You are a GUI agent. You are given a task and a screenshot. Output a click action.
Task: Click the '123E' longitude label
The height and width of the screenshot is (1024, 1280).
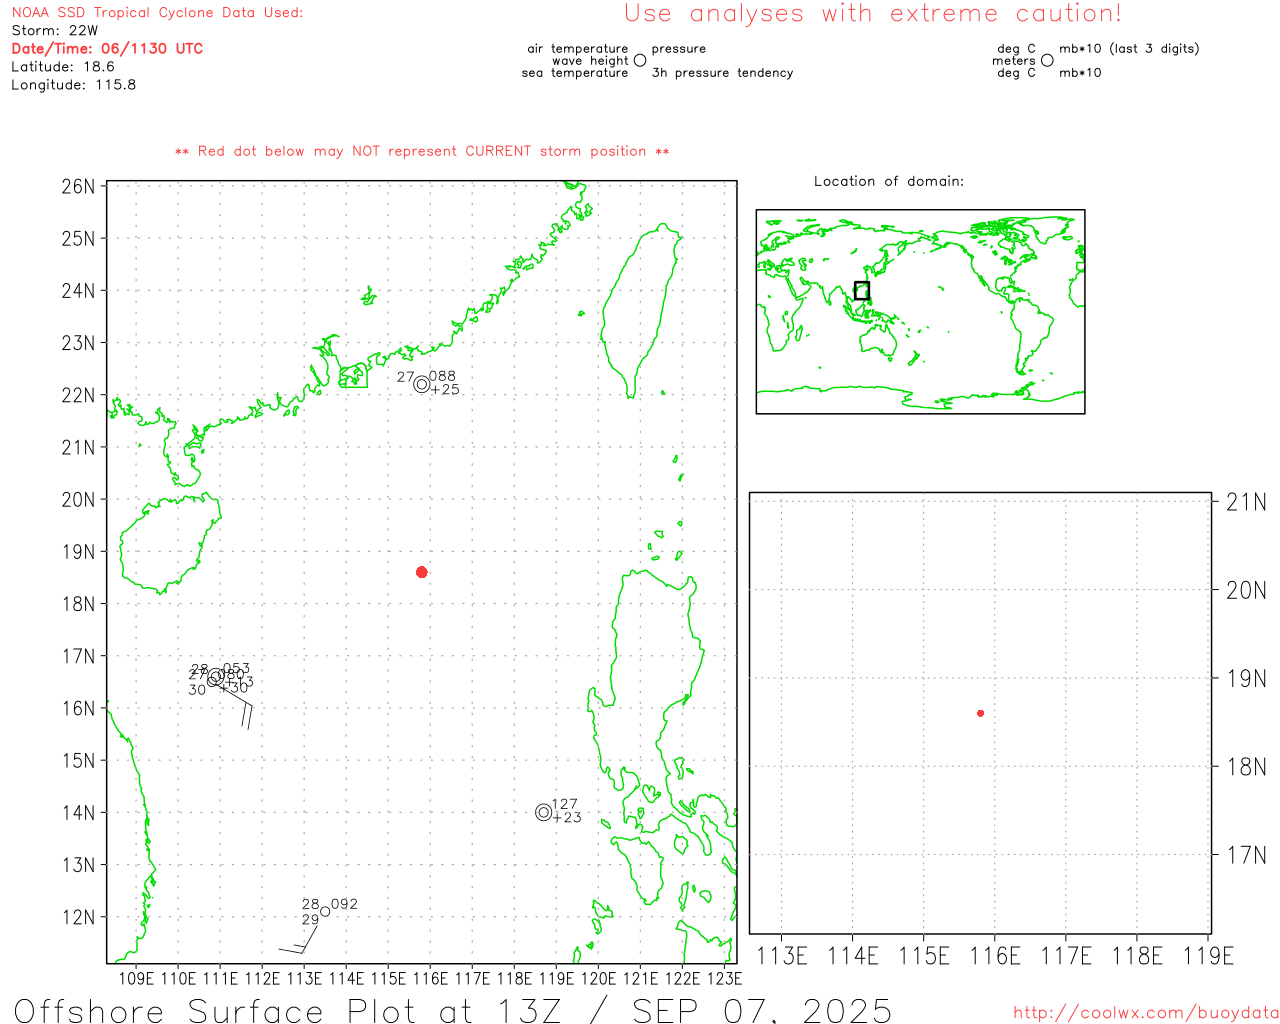pos(724,978)
